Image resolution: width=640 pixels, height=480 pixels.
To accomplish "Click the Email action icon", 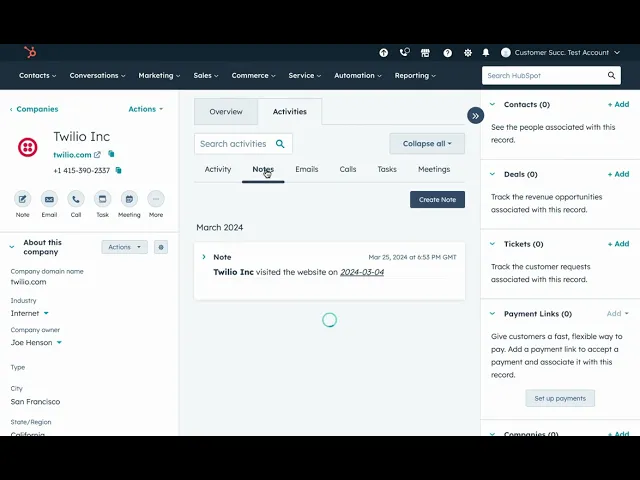I will pos(49,199).
